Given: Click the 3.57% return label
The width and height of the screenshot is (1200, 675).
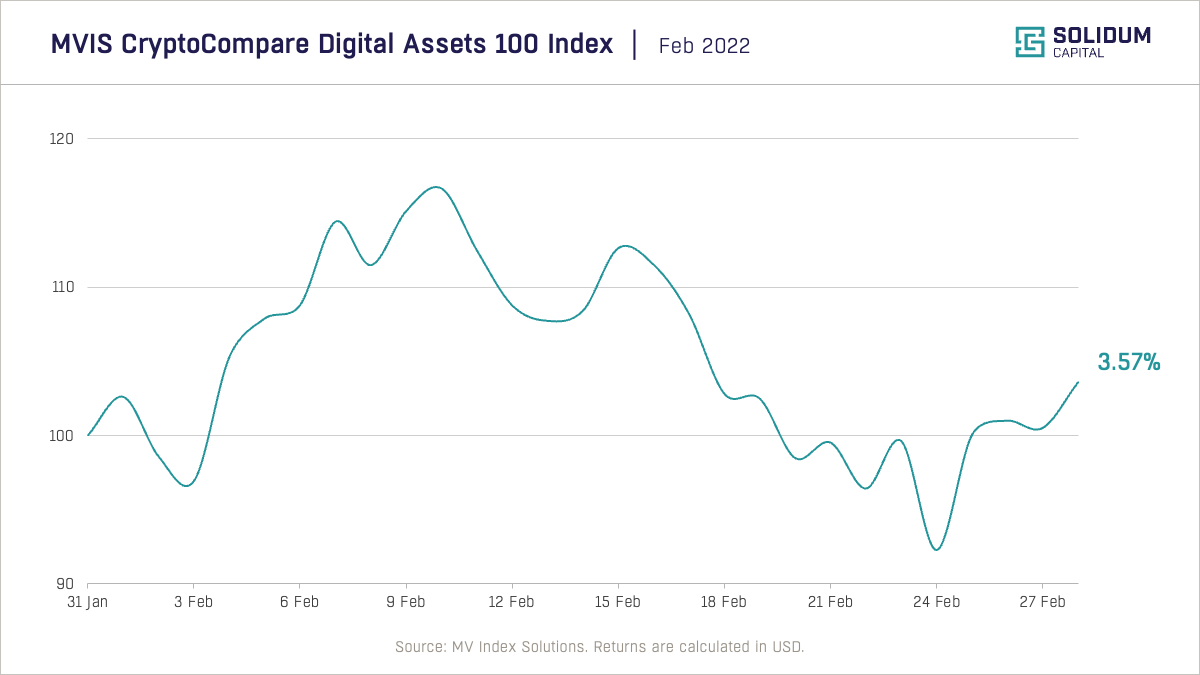Looking at the screenshot, I should pyautogui.click(x=1129, y=362).
